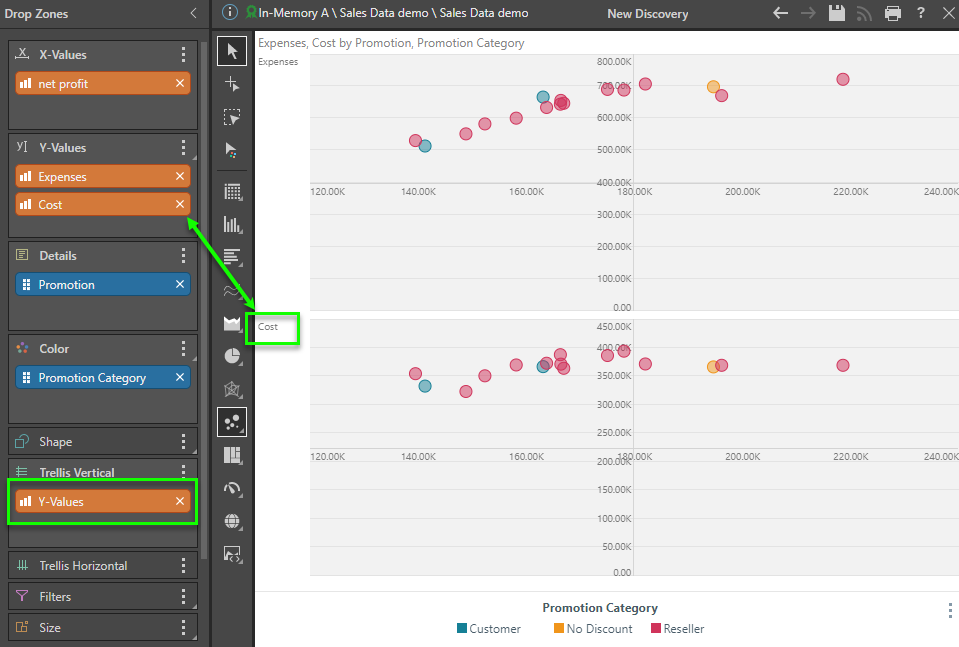Select the pie chart visualization icon
Viewport: 959px width, 647px height.
[232, 355]
